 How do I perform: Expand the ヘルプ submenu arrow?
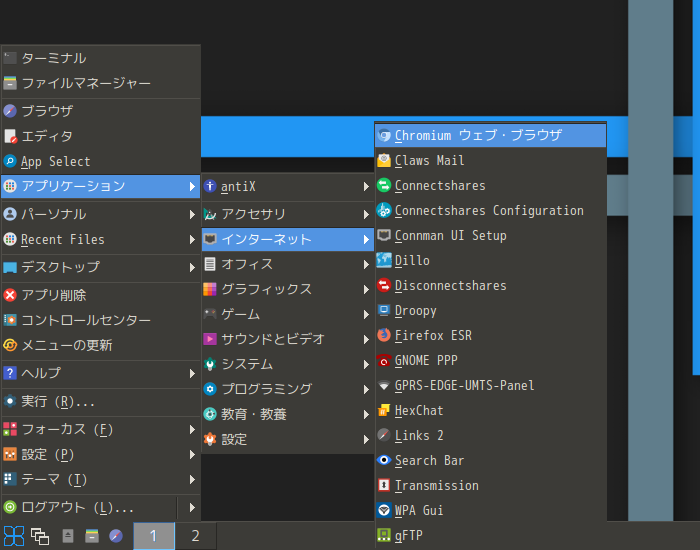(x=192, y=373)
